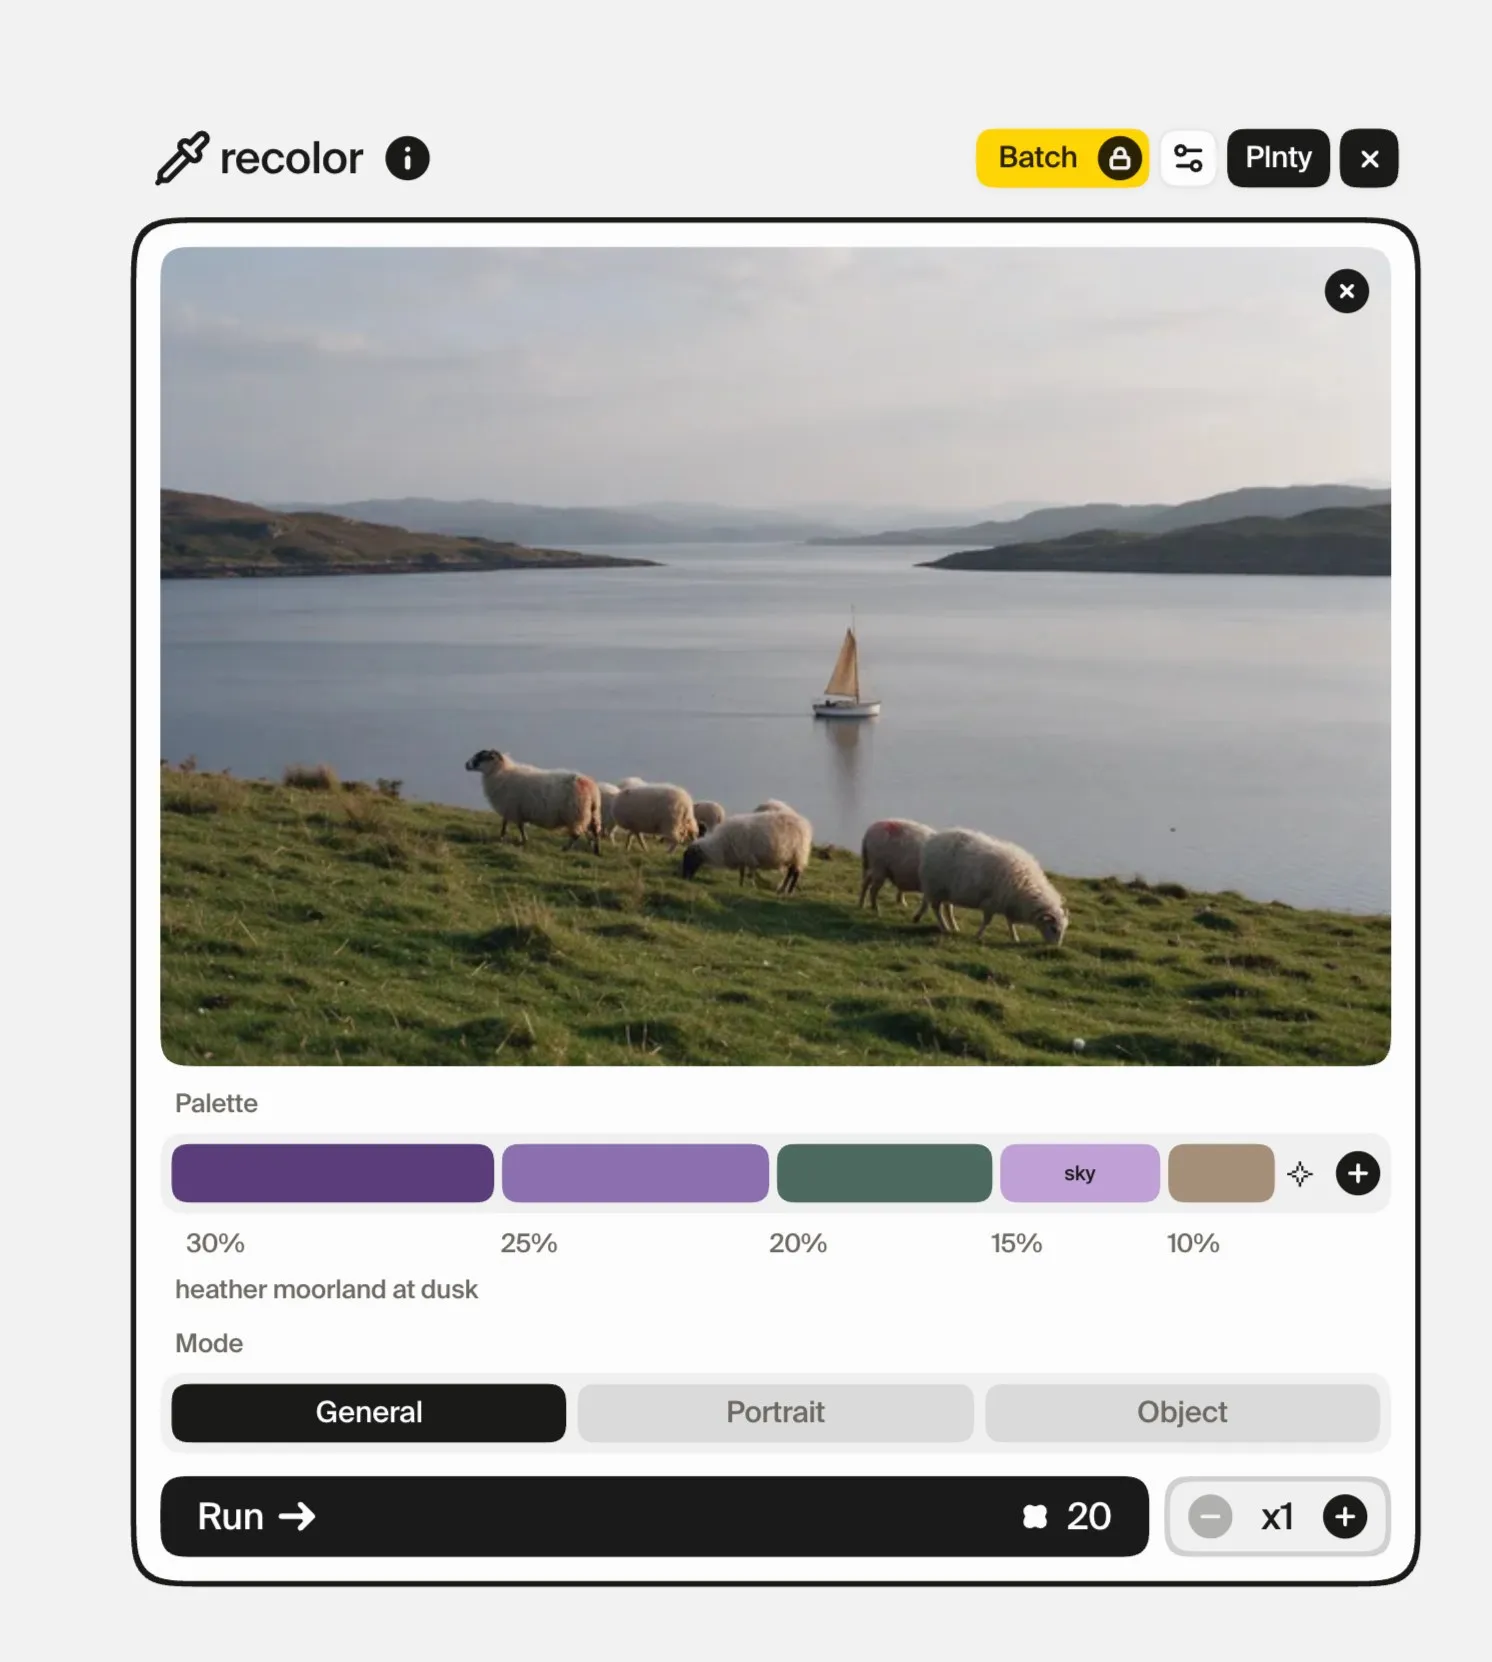Screen dimensions: 1492x1662
Task: Click the palette description heather moorland at dusk
Action: click(x=326, y=1289)
